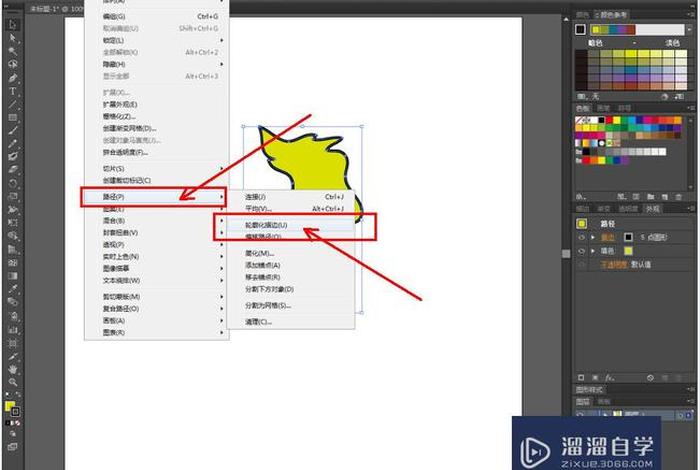Select the Eyedropper tool
This screenshot has height=470, width=700.
(12, 289)
